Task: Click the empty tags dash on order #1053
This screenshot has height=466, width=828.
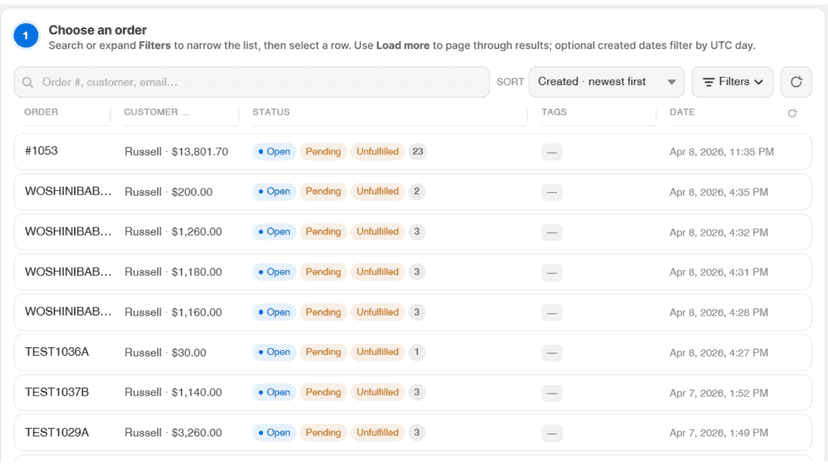Action: (552, 152)
